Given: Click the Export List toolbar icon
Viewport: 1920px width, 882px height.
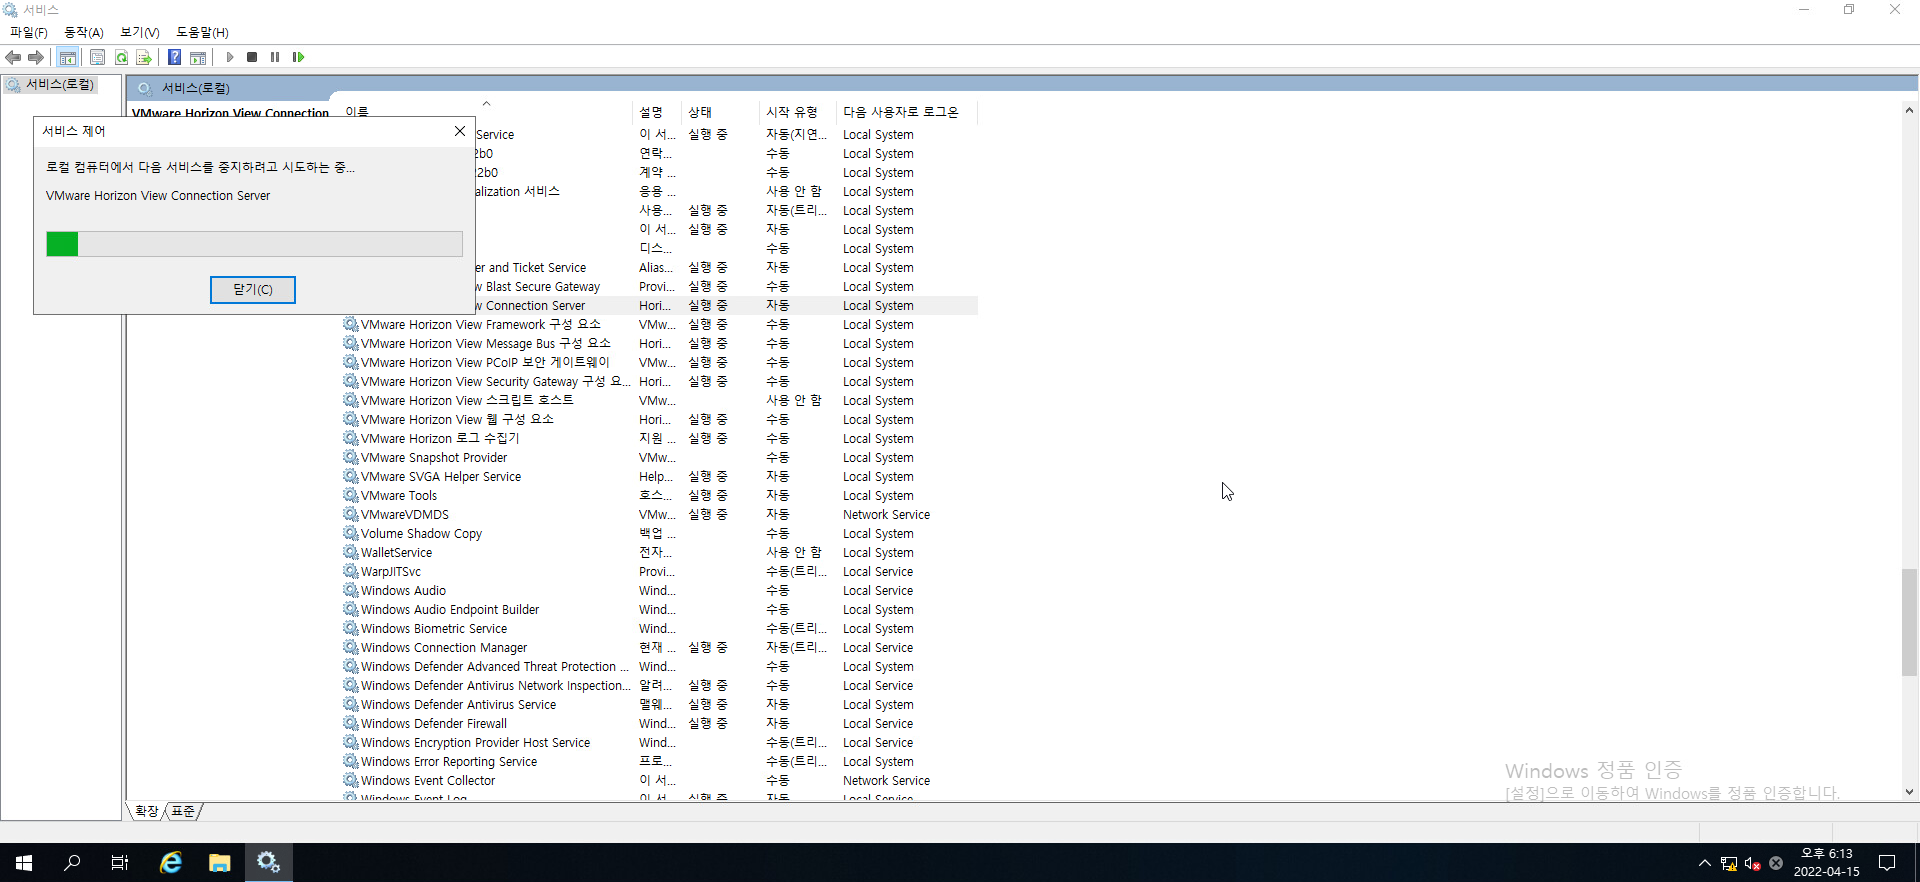Looking at the screenshot, I should click(x=144, y=57).
